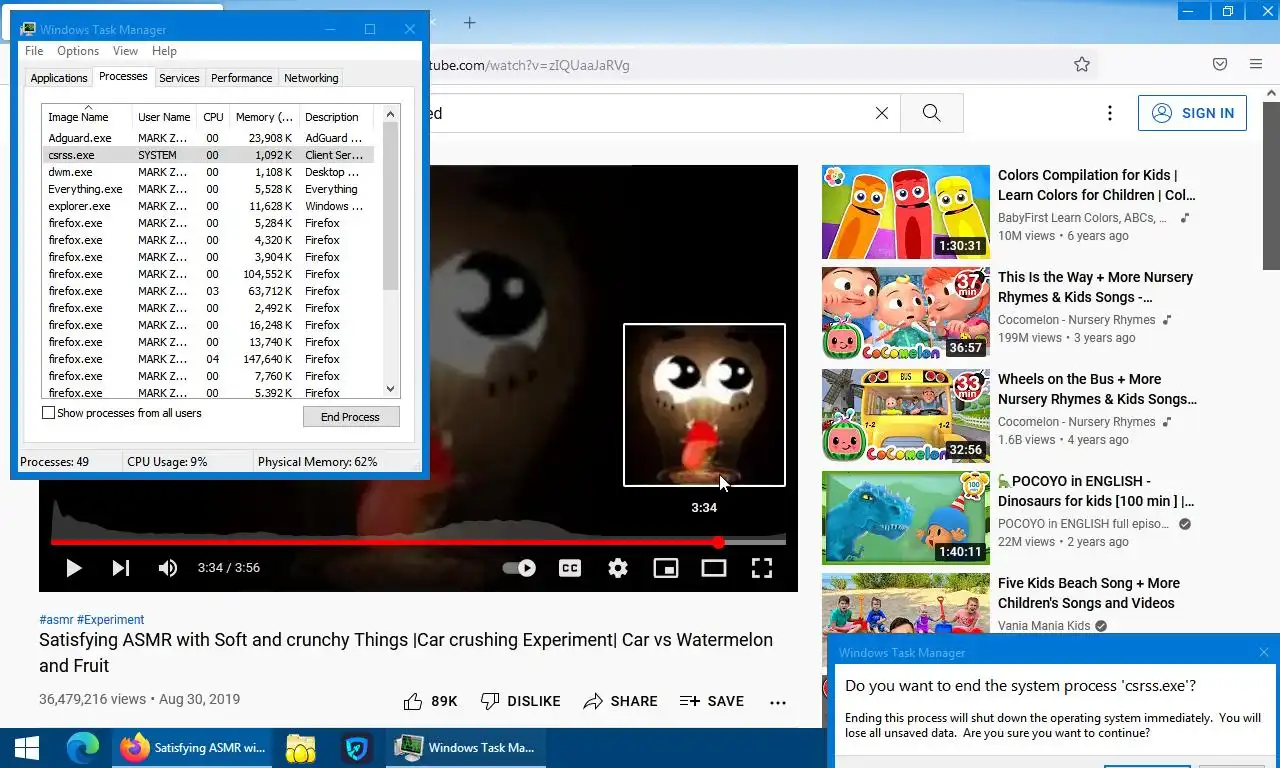The height and width of the screenshot is (768, 1280).
Task: Open File Explorer taskbar icon
Action: tap(300, 747)
